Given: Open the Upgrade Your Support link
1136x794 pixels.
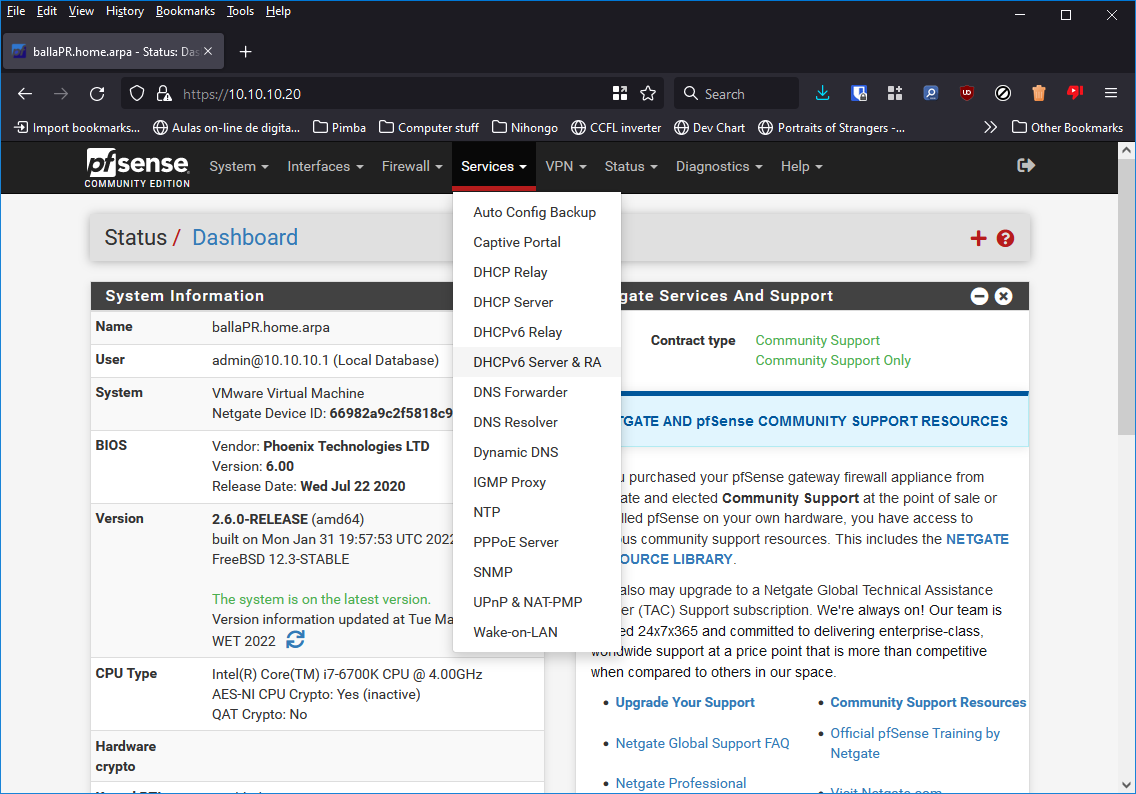Looking at the screenshot, I should [685, 702].
